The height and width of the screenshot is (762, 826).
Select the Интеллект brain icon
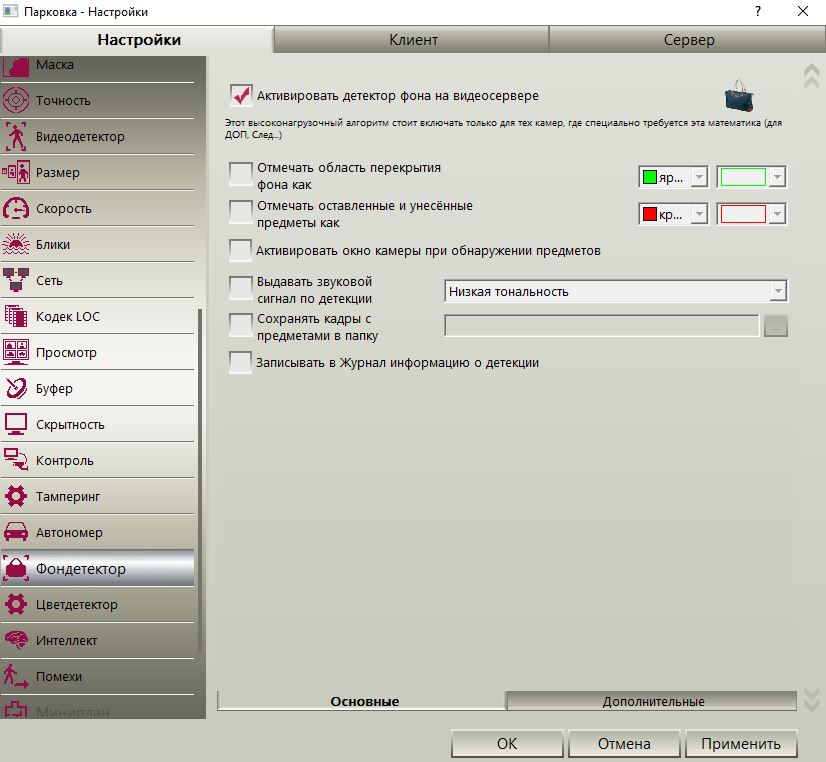click(x=16, y=640)
